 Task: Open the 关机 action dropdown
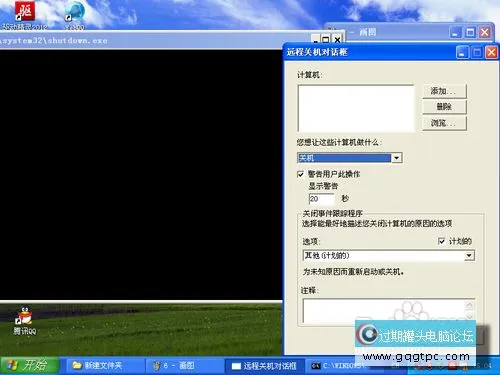pos(350,158)
